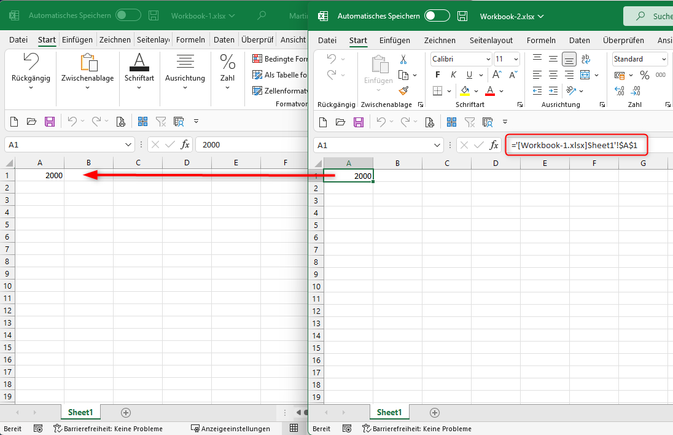Click Format Painter brush in Workbook-2
The width and height of the screenshot is (673, 435).
point(403,91)
